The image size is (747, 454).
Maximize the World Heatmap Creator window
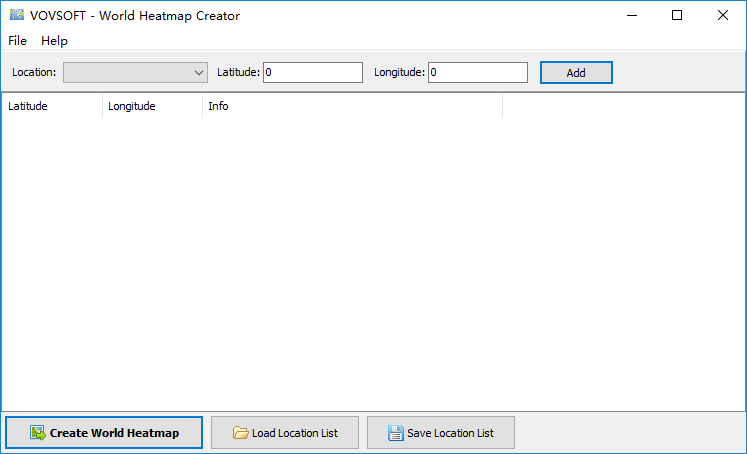(677, 15)
